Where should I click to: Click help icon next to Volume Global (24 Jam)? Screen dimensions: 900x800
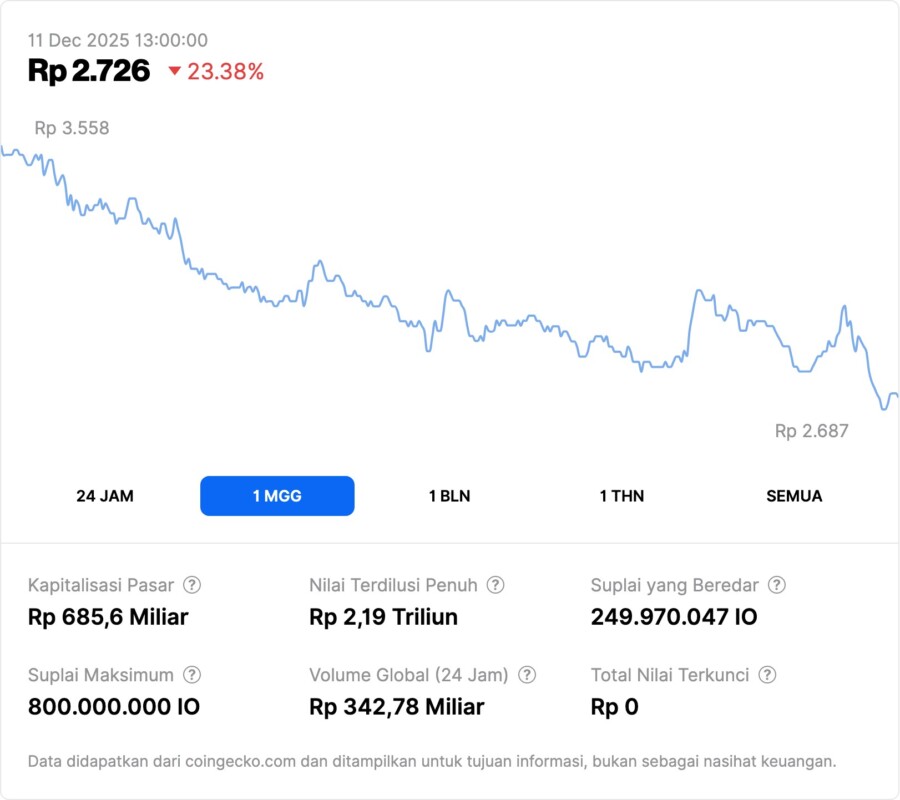527,675
